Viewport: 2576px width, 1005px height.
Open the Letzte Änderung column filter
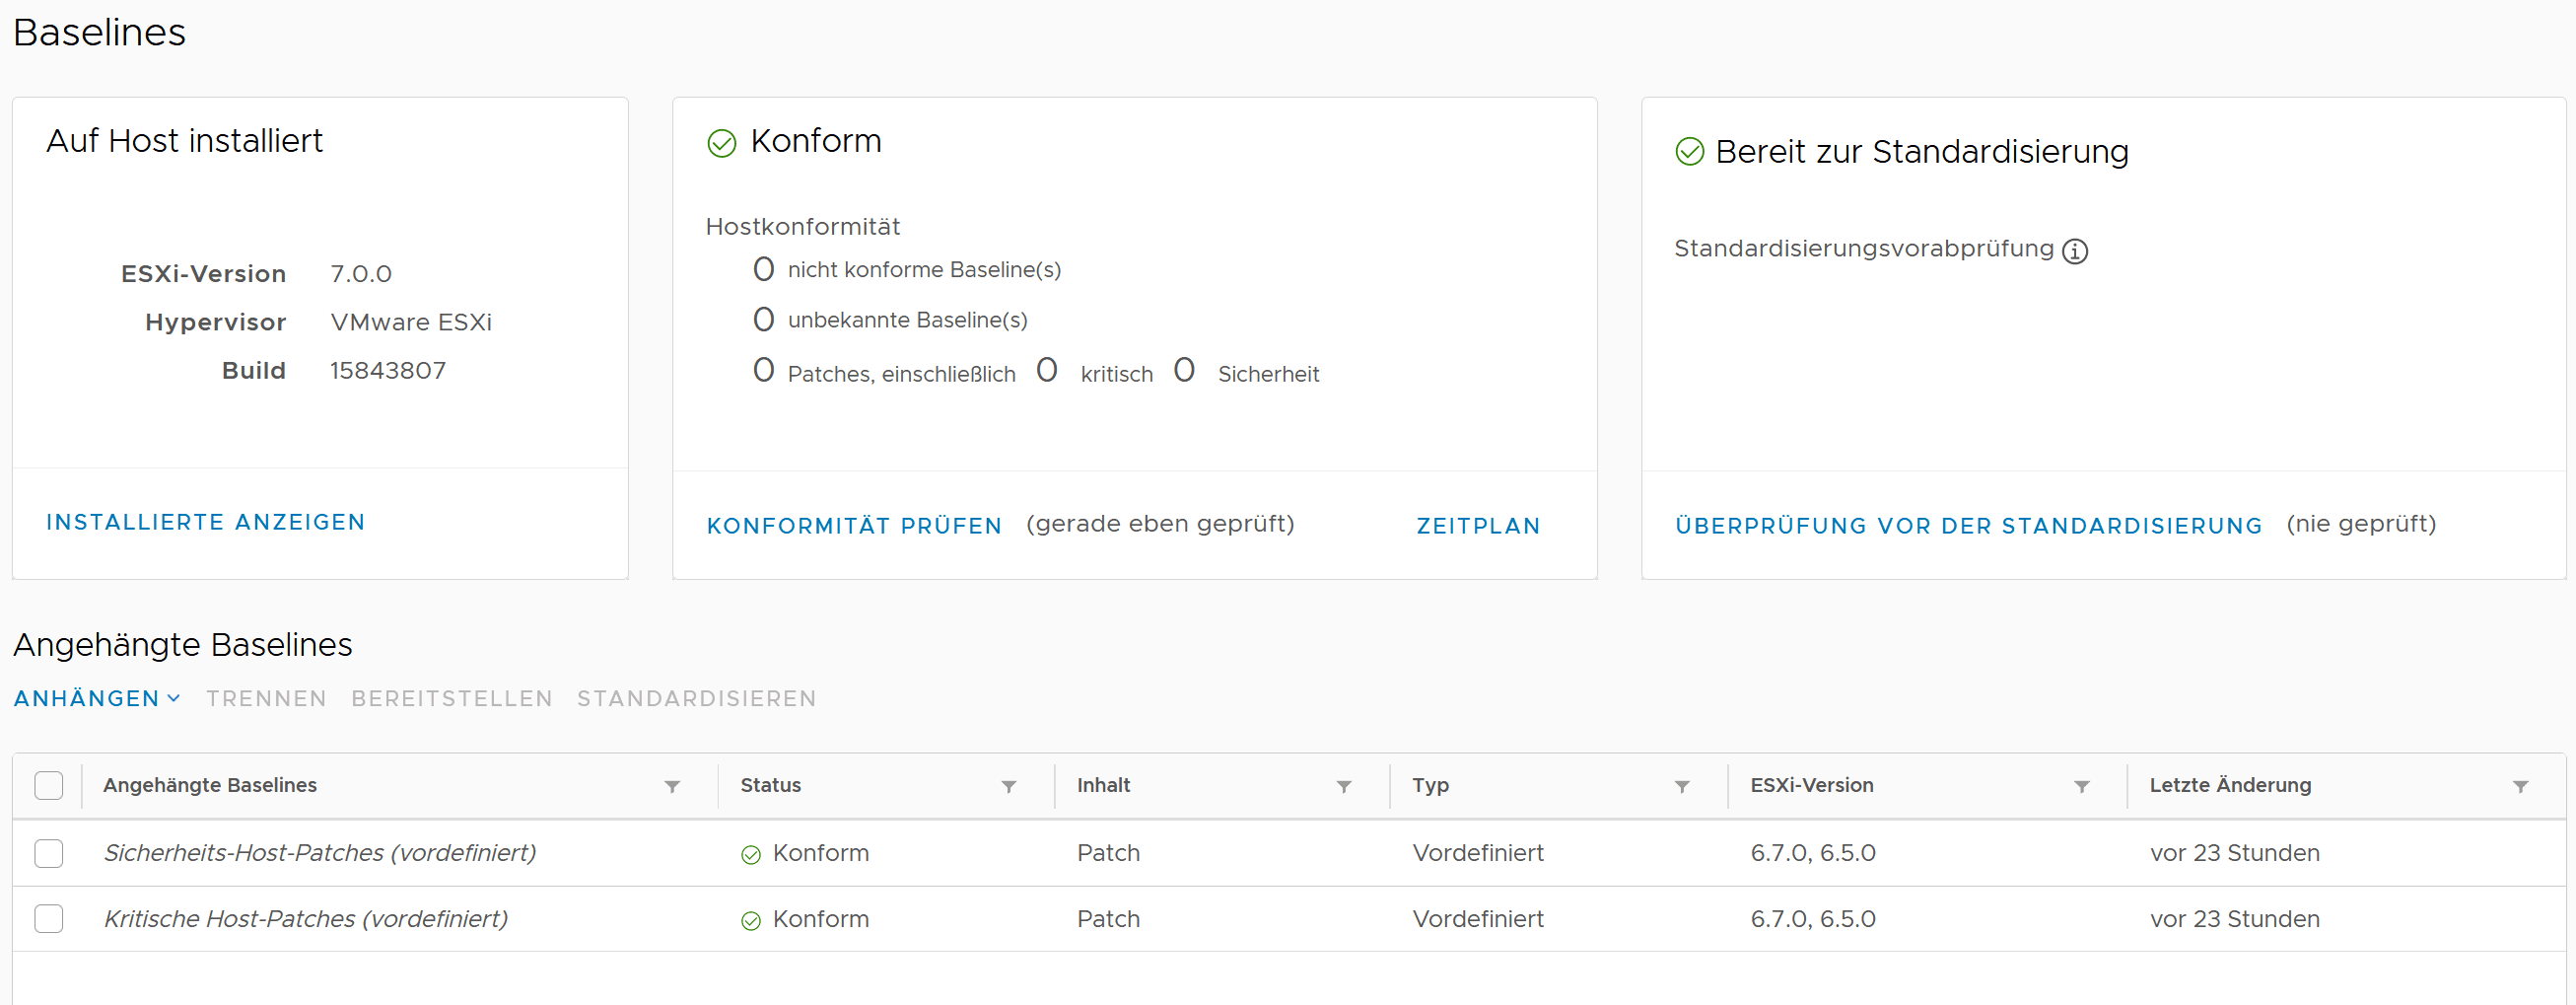pyautogui.click(x=2521, y=787)
